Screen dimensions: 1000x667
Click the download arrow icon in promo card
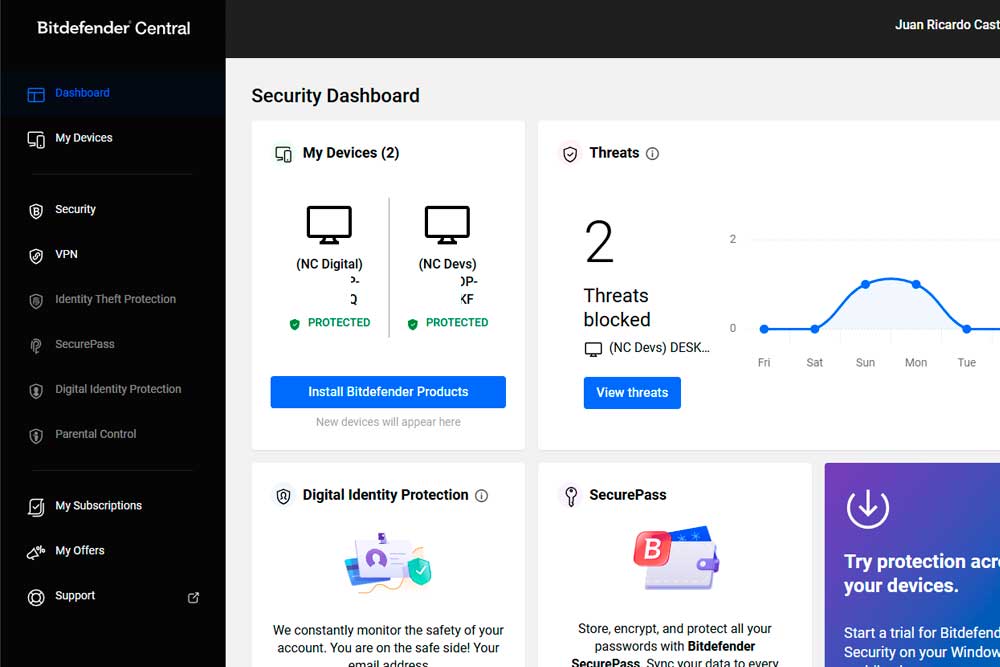[x=867, y=508]
